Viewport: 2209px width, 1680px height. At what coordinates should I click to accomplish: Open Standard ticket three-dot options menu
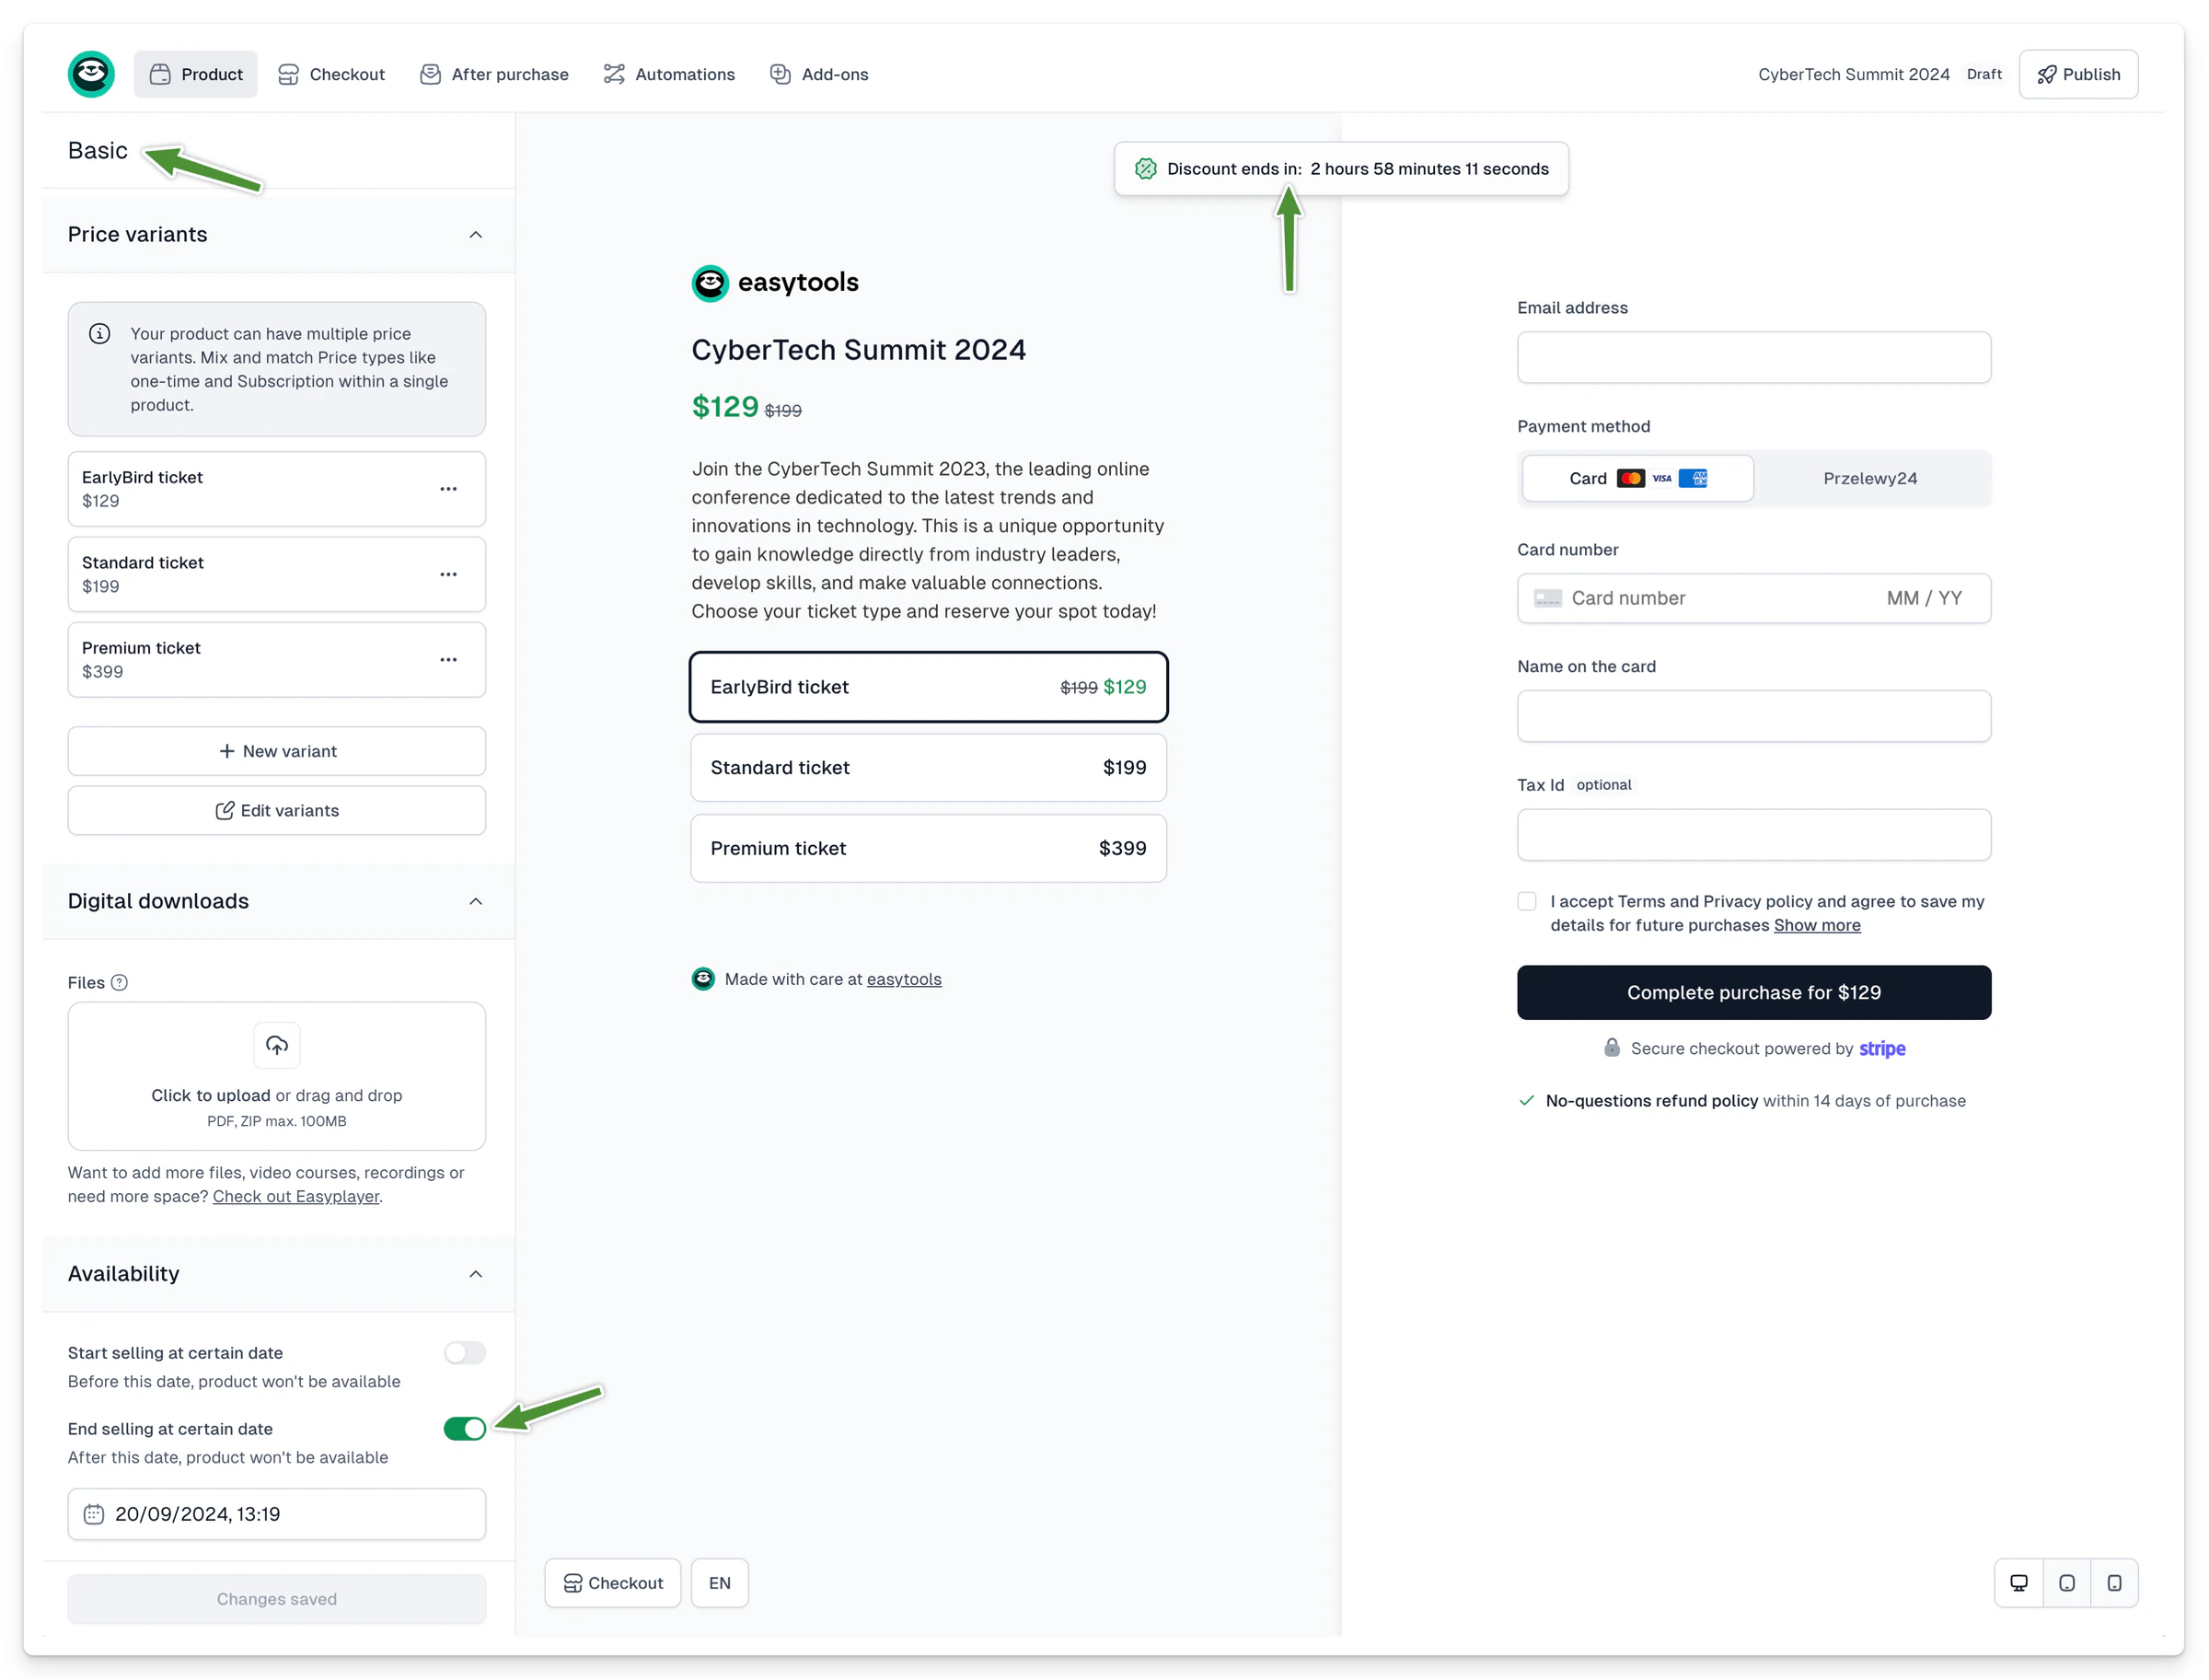coord(448,574)
